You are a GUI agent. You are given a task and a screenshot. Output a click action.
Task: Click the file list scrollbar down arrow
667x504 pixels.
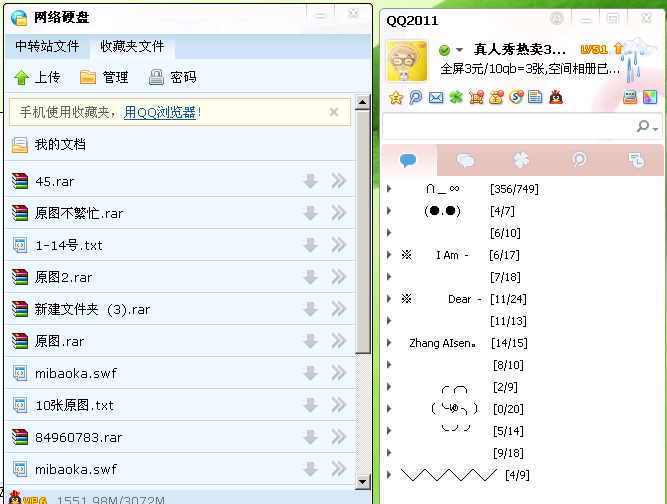click(x=363, y=482)
